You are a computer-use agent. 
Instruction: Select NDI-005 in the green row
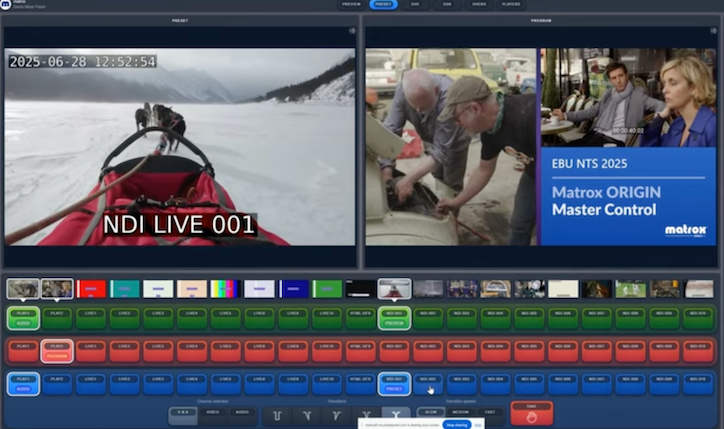529,318
